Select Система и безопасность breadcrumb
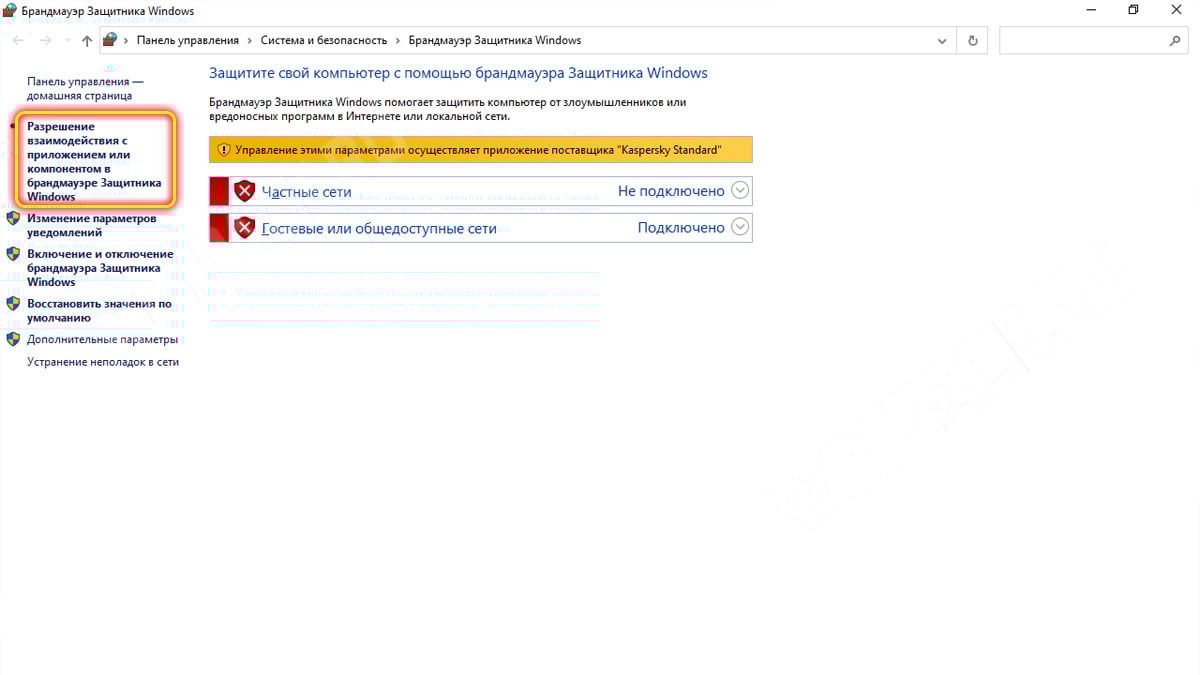This screenshot has width=1200, height=675. 324,41
